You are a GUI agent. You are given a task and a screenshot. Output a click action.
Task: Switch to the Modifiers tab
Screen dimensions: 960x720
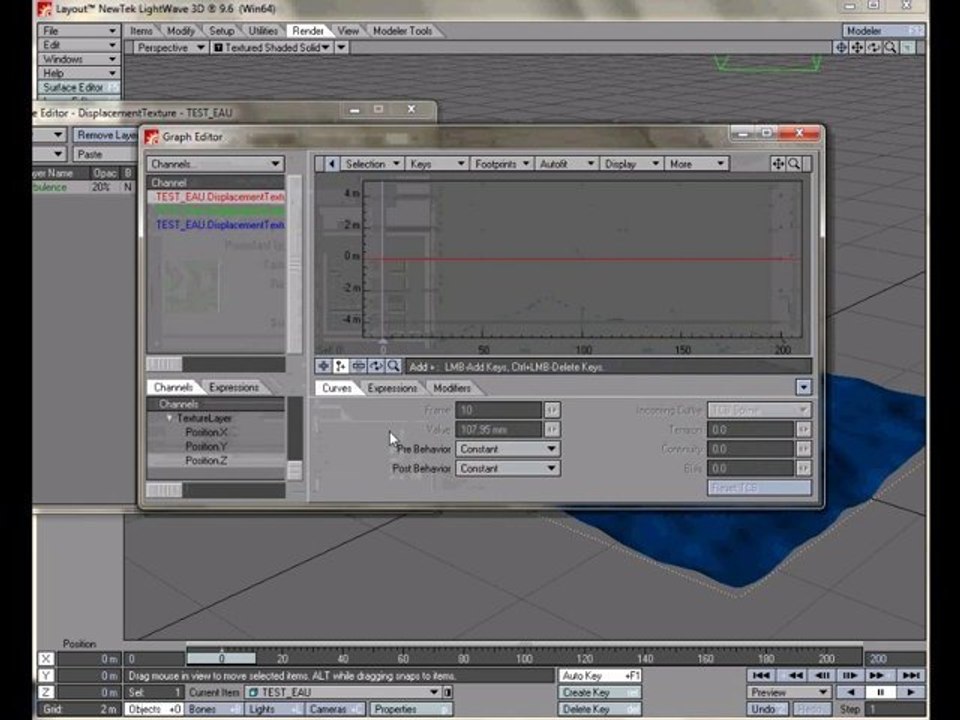[x=452, y=388]
